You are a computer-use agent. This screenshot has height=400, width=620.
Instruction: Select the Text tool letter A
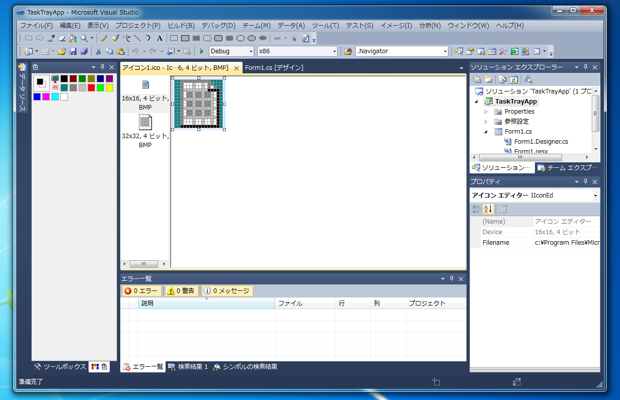click(x=159, y=38)
